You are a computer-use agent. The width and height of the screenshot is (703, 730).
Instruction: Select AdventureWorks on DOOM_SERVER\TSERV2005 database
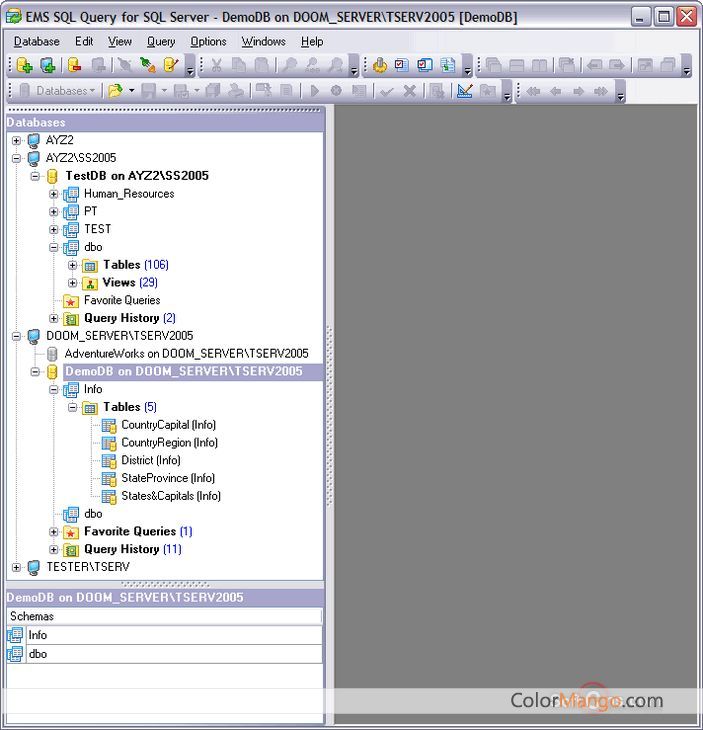click(x=186, y=353)
